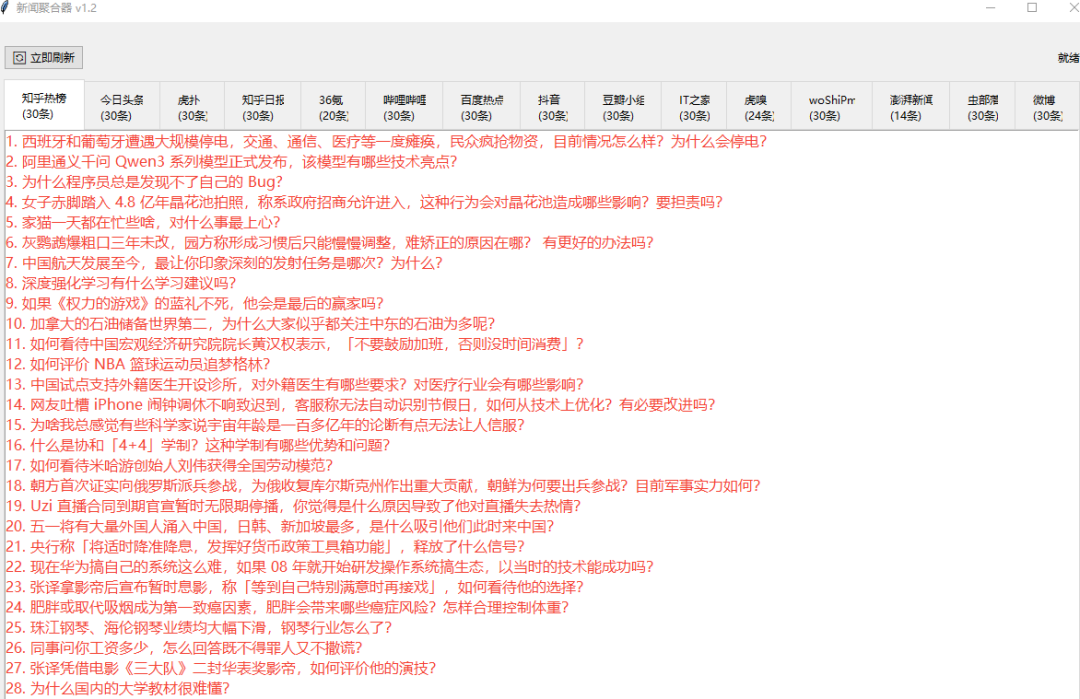The image size is (1080, 699).
Task: Open item 26 同事问你工资多少
Action: pyautogui.click(x=184, y=648)
